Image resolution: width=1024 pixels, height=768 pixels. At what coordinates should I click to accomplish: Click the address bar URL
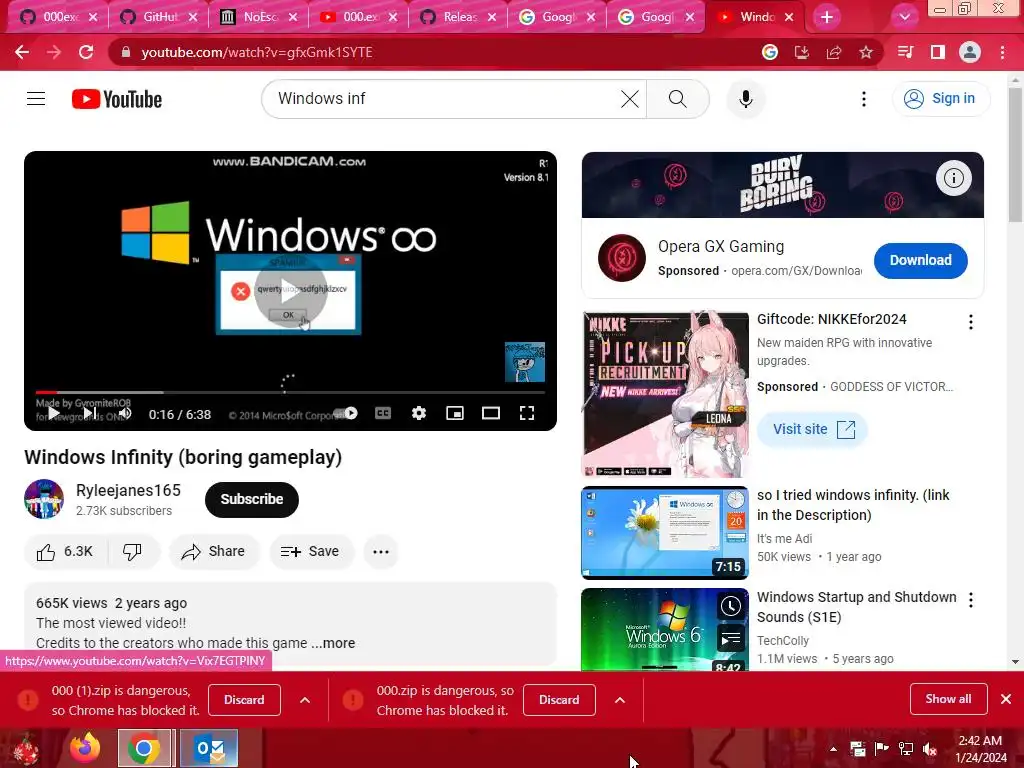coord(257,52)
